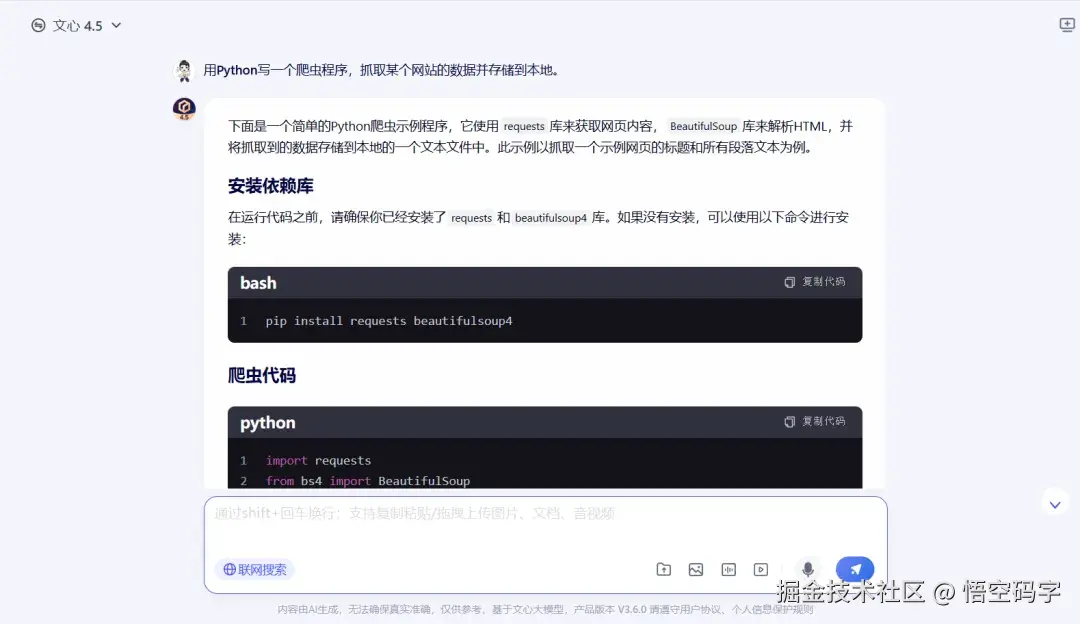Click the blue send message icon
Image resolution: width=1080 pixels, height=624 pixels.
[x=855, y=568]
